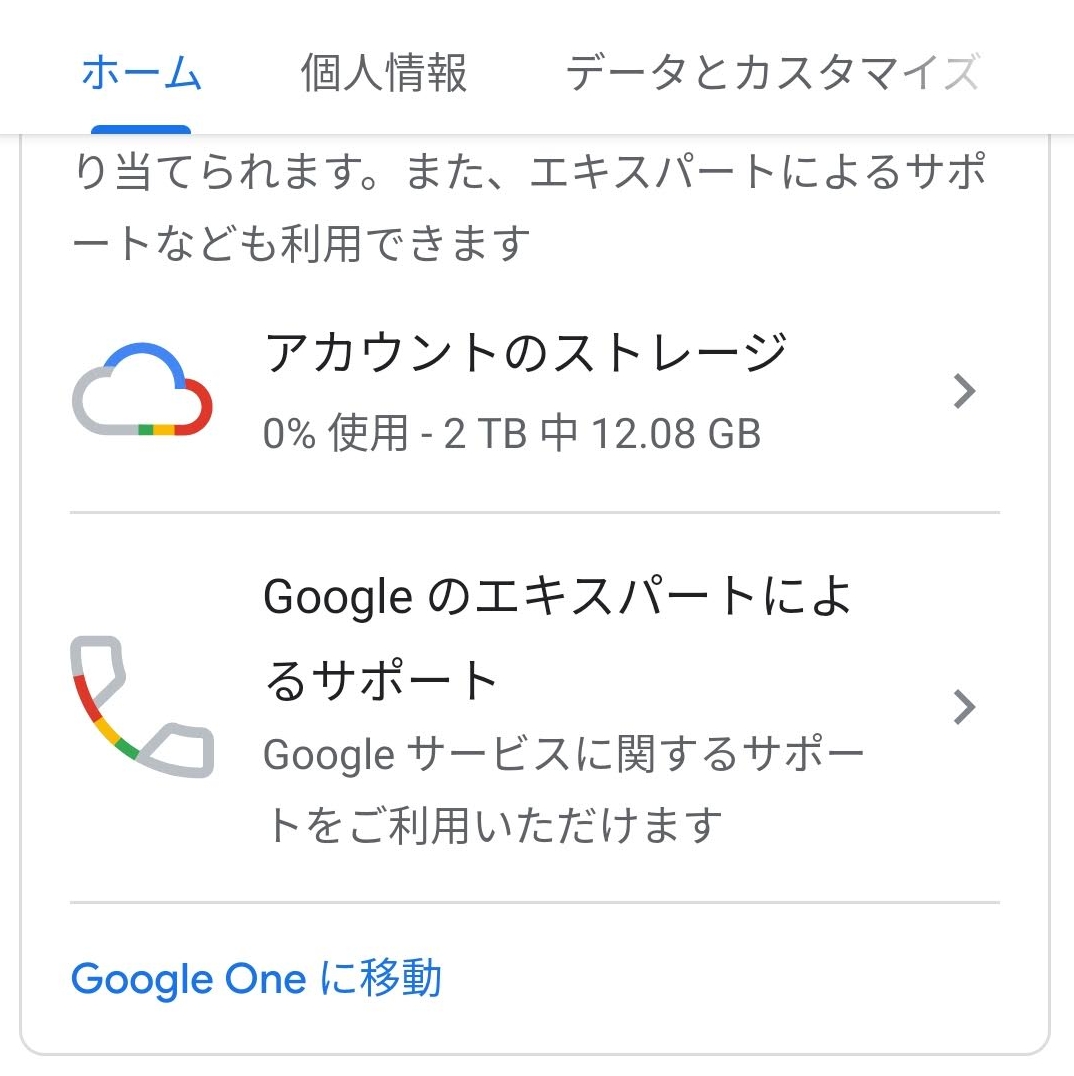Screen dimensions: 1074x1076
Task: Click the 0% 使用 storage usage text
Action: pos(336,433)
